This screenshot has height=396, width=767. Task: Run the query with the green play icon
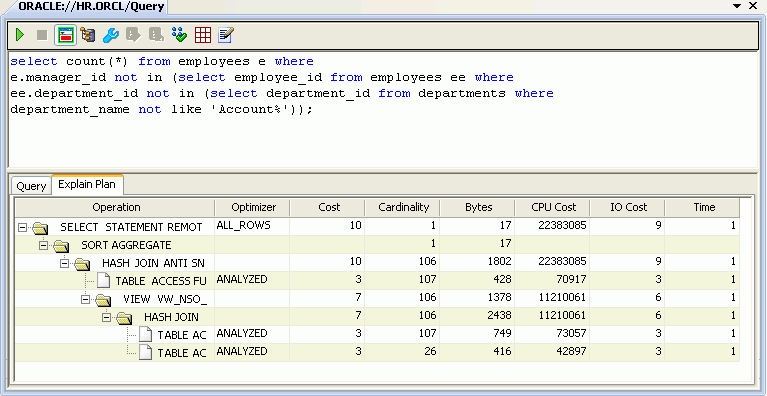[x=20, y=35]
